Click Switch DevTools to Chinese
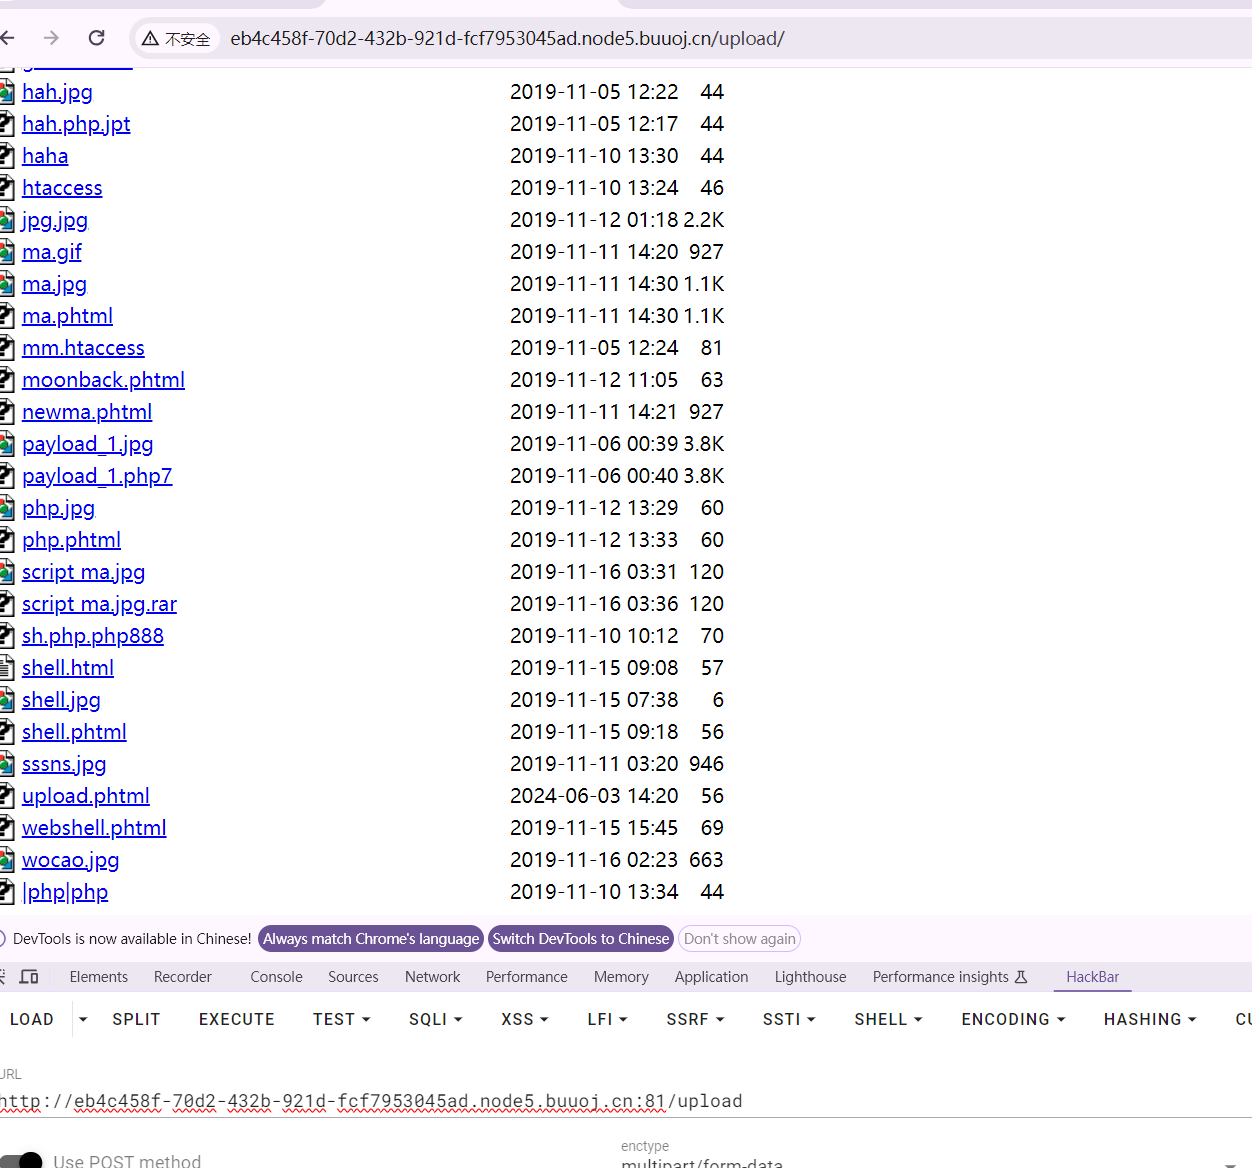The width and height of the screenshot is (1252, 1168). click(x=580, y=938)
